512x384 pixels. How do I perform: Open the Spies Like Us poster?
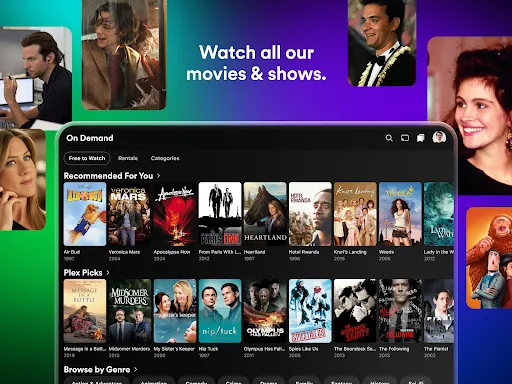310,311
